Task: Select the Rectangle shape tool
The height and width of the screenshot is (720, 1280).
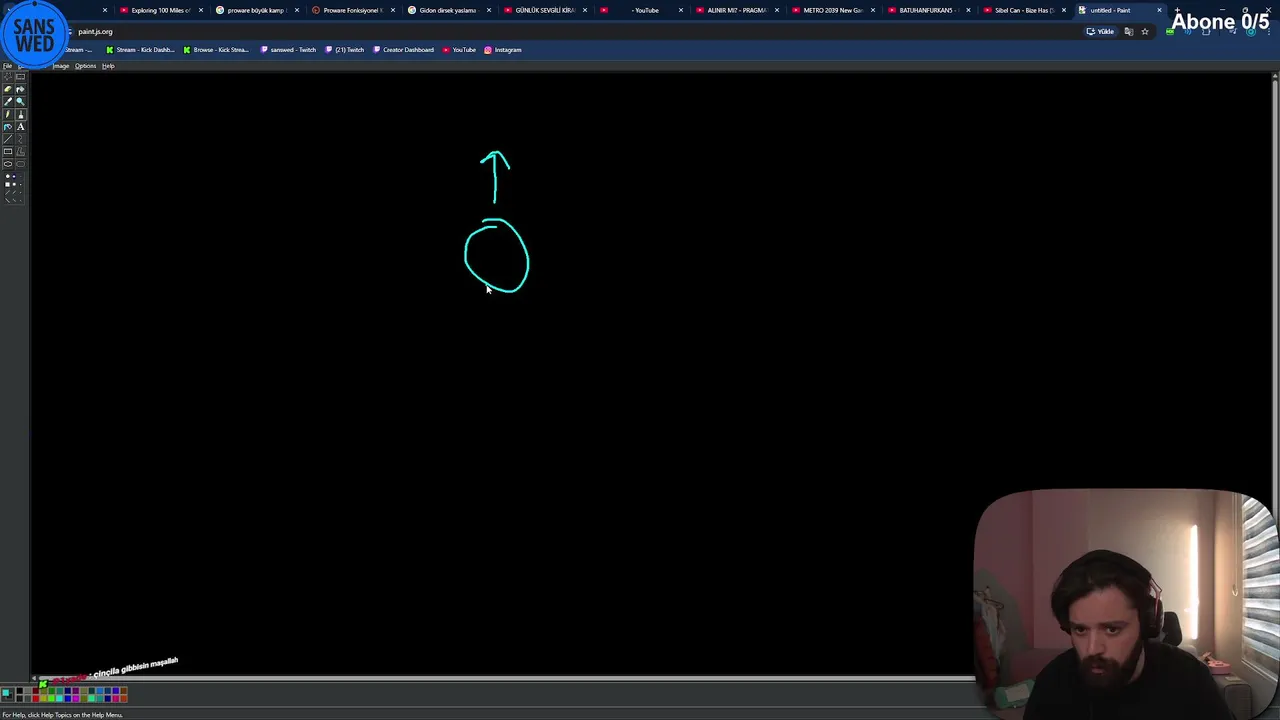Action: coord(8,151)
